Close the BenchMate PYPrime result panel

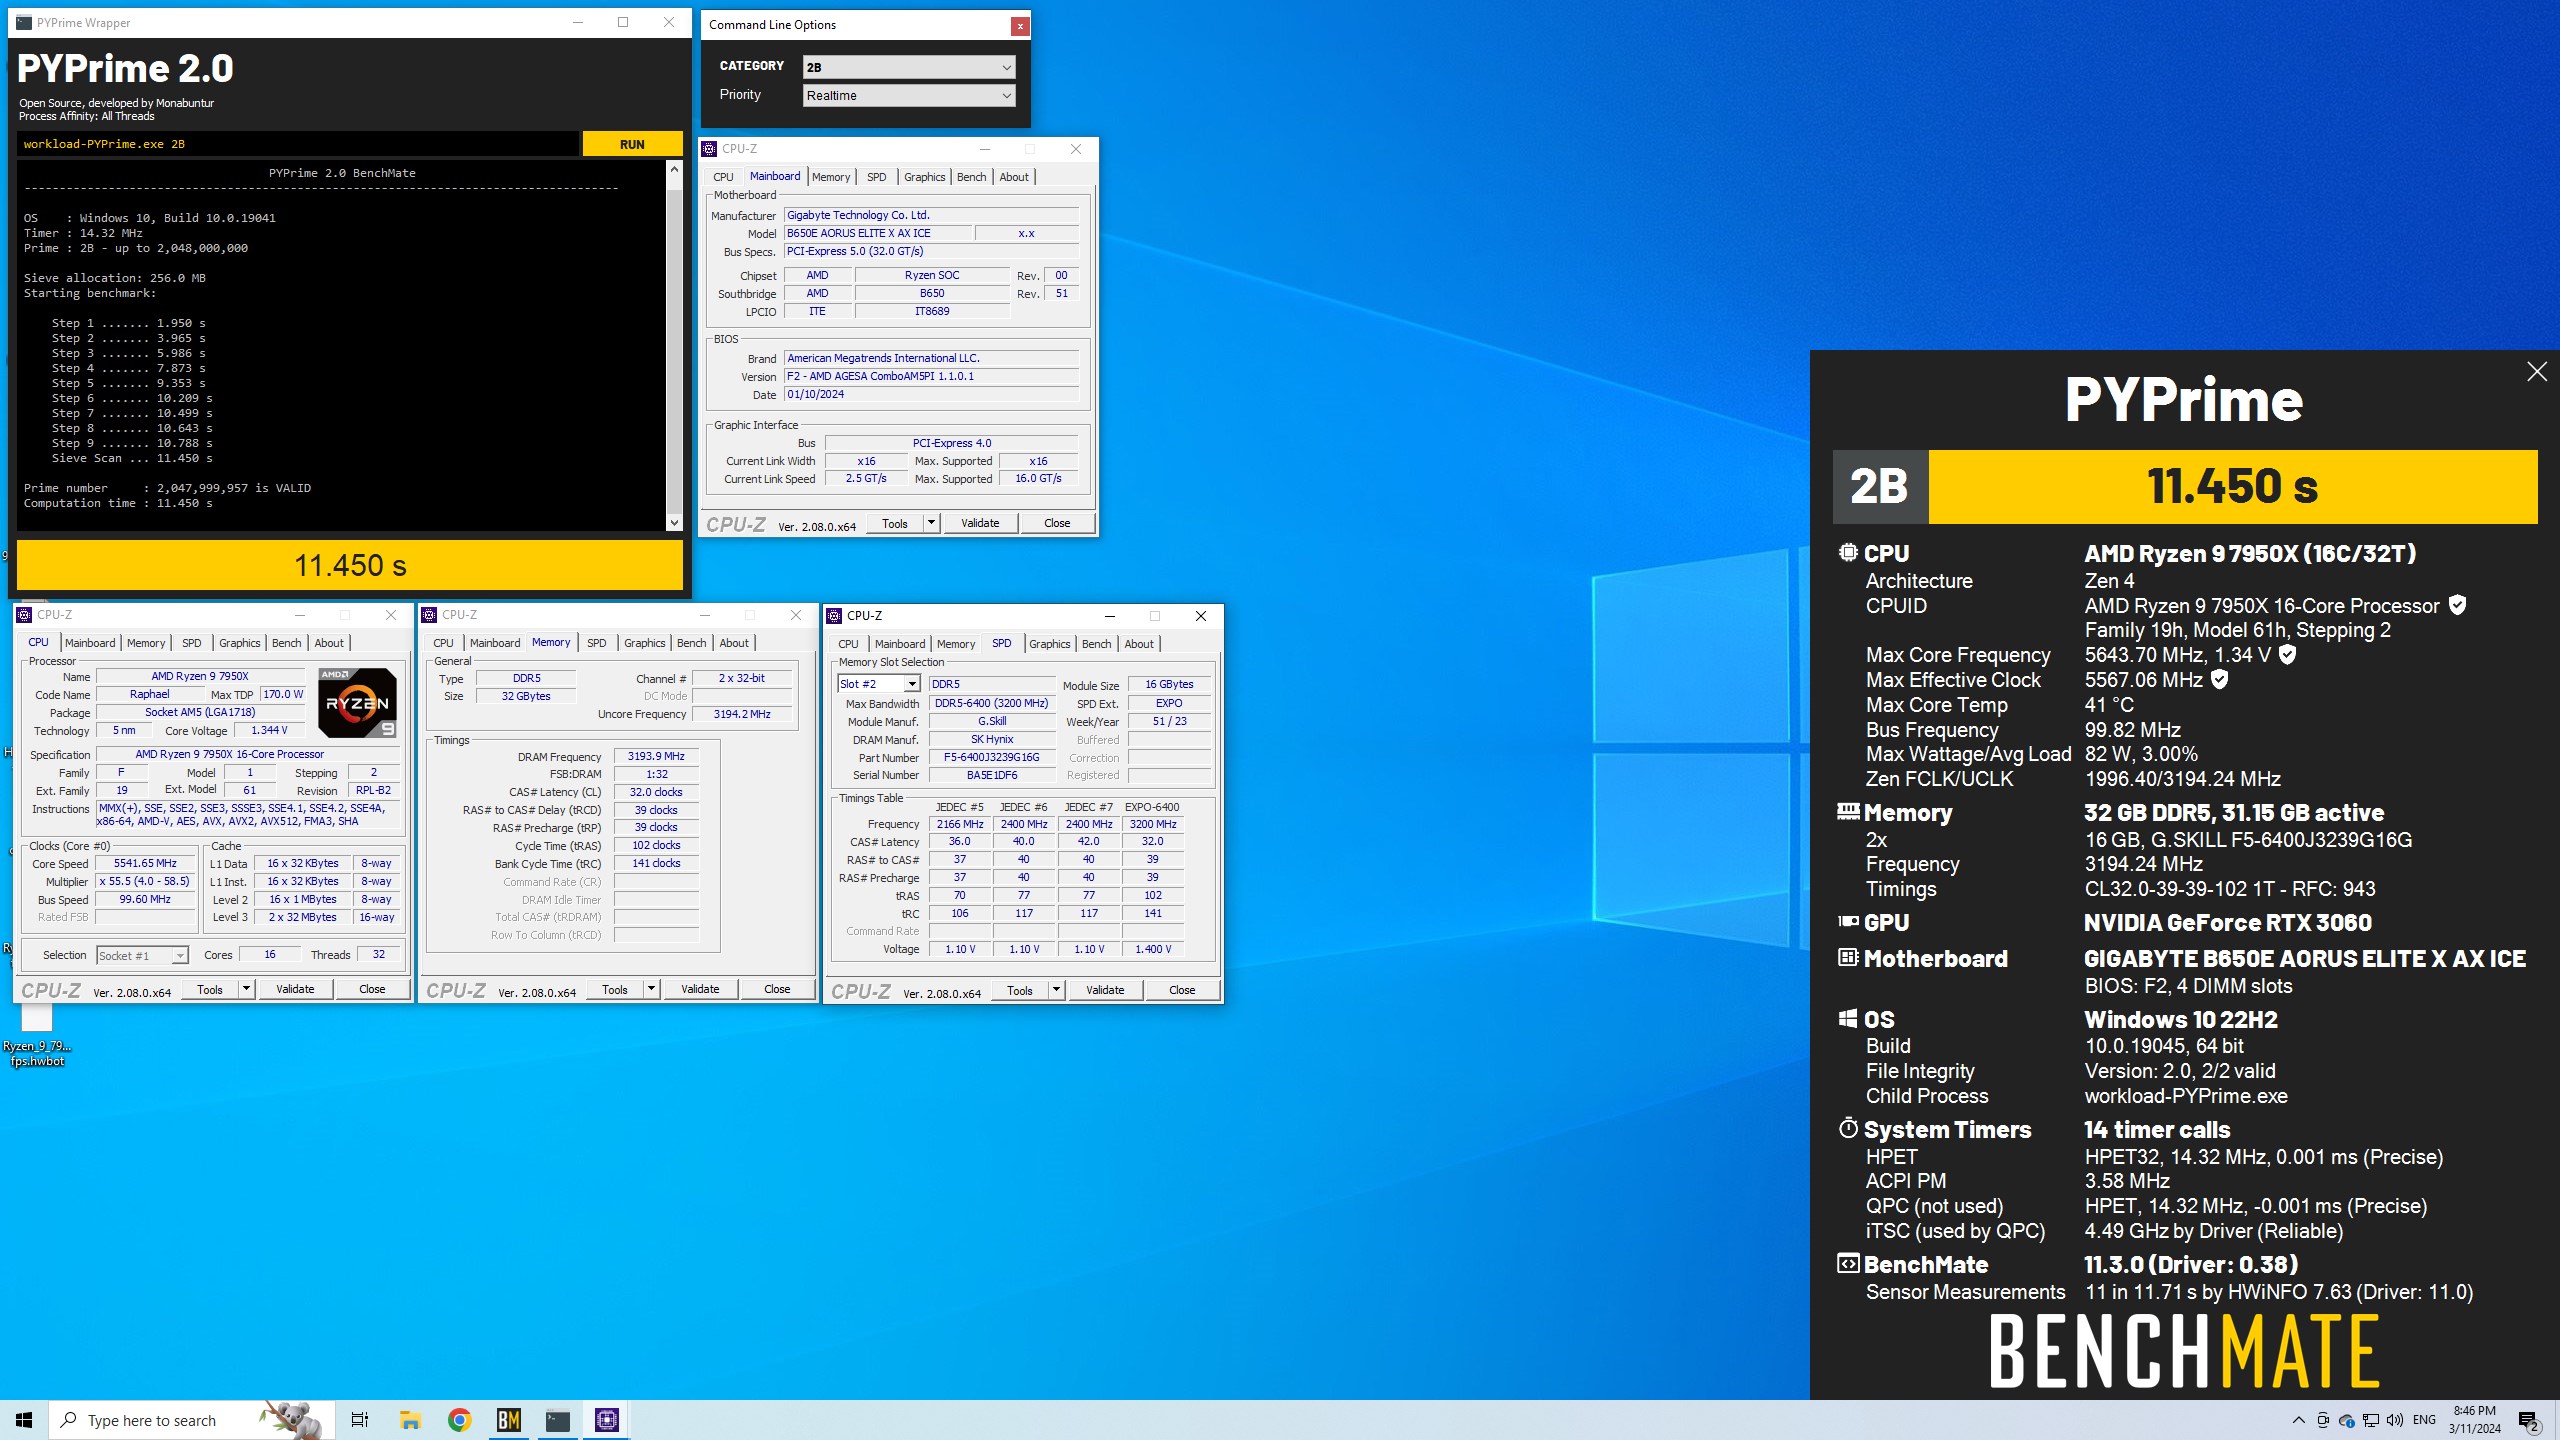2537,372
